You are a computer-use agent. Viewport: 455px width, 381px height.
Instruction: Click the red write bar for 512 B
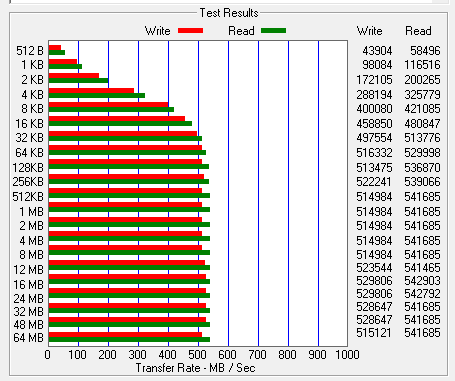coord(55,48)
